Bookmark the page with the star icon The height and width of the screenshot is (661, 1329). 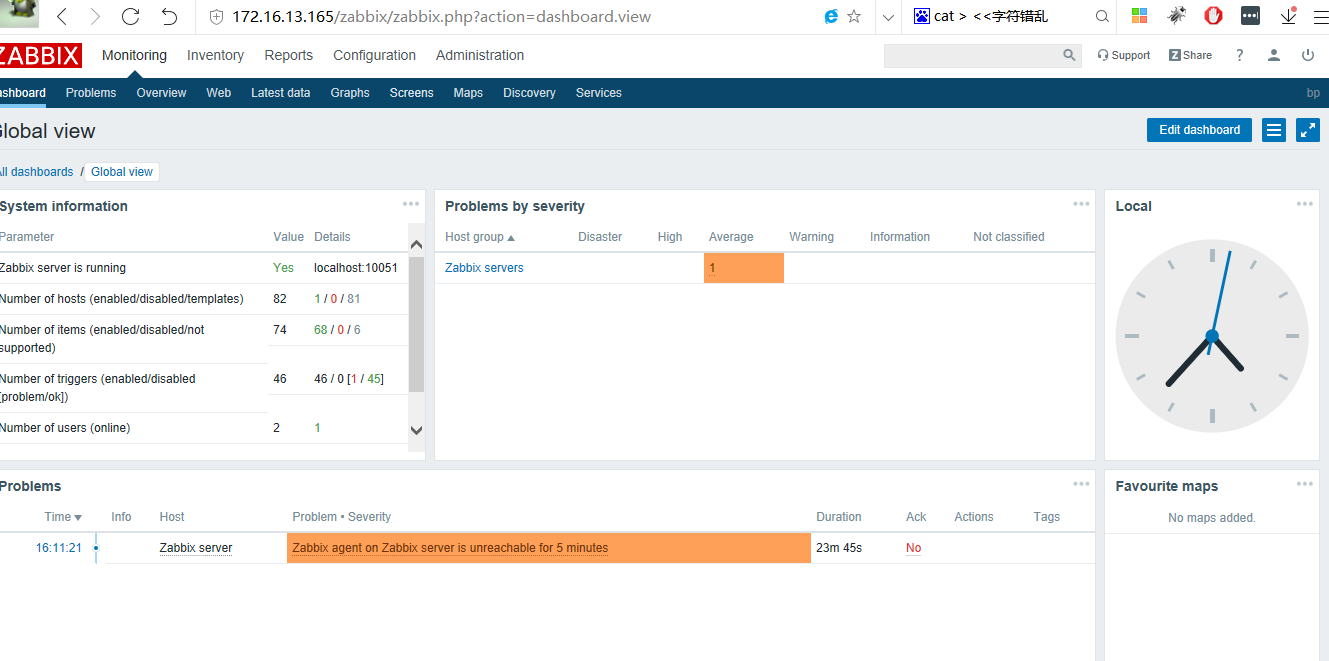854,16
